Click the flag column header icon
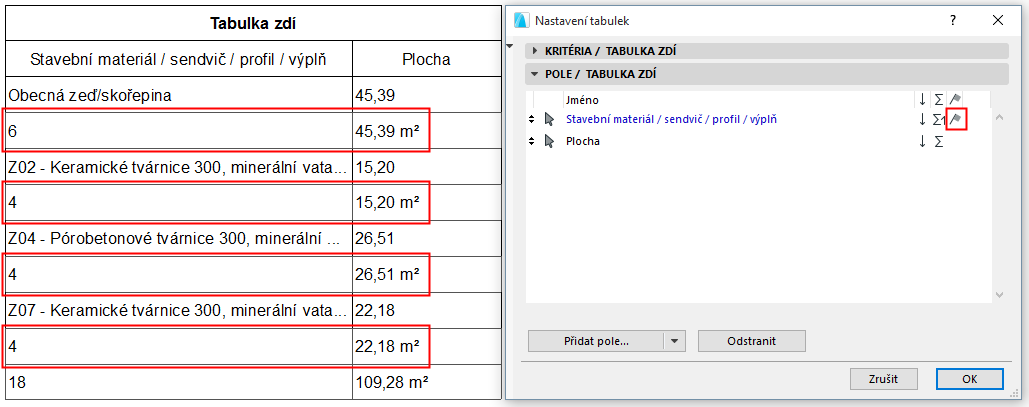1029x407 pixels. pos(956,99)
